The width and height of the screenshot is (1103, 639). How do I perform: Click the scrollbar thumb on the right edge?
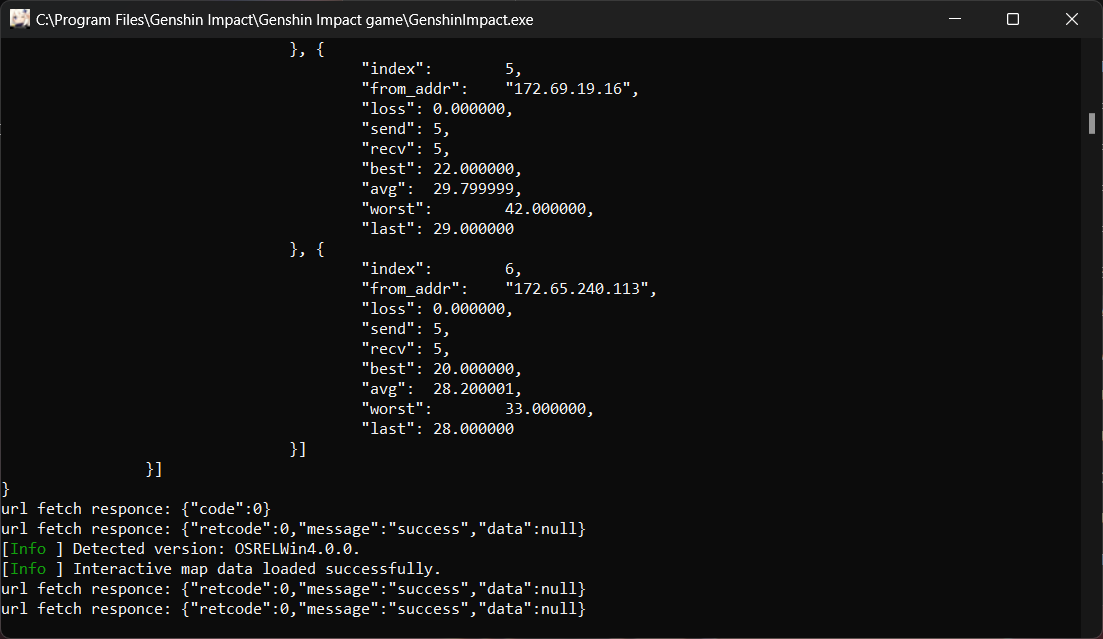point(1091,123)
